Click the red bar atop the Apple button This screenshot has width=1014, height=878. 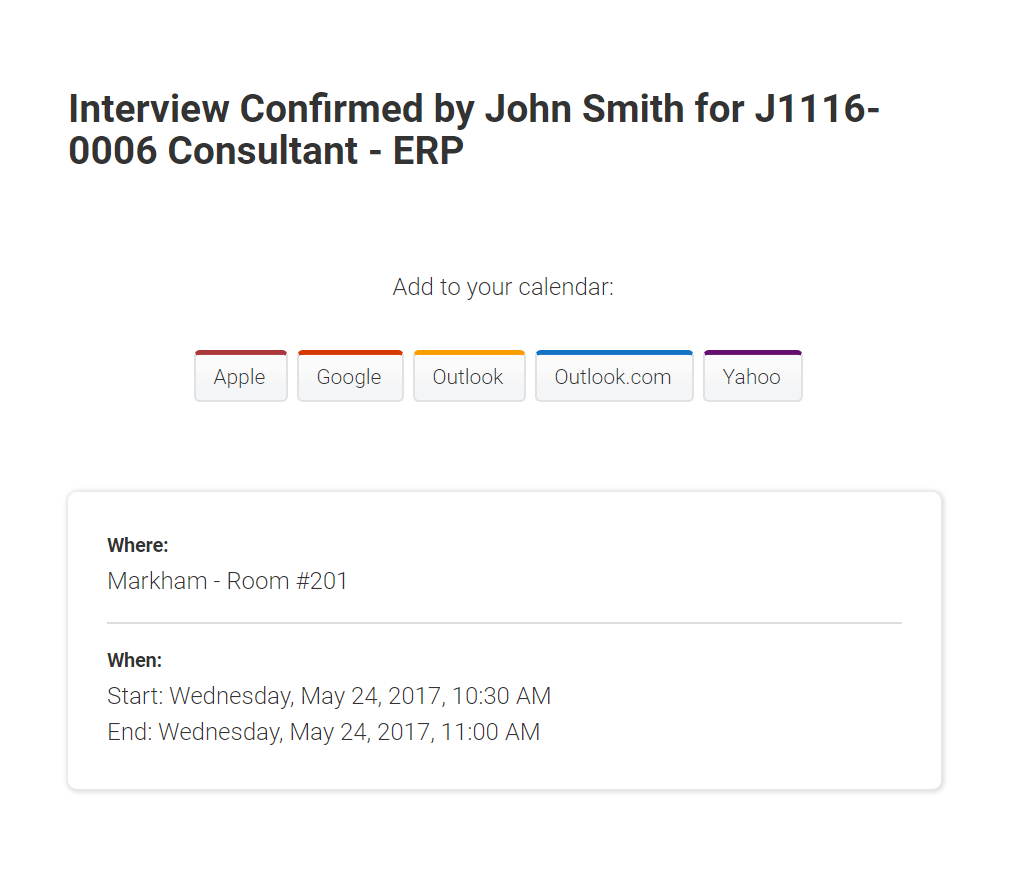pos(241,352)
